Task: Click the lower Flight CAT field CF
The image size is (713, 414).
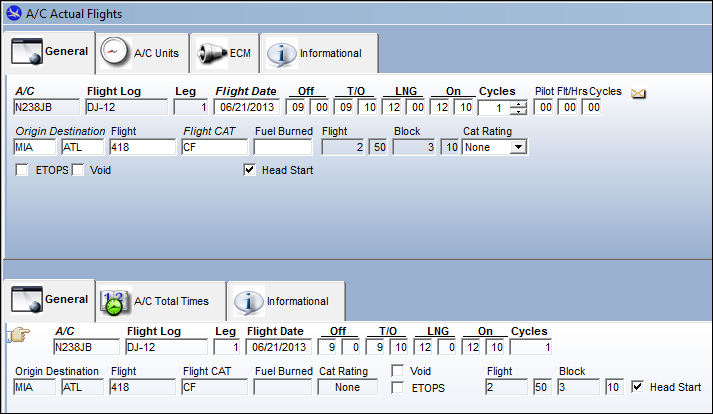Action: [215, 387]
